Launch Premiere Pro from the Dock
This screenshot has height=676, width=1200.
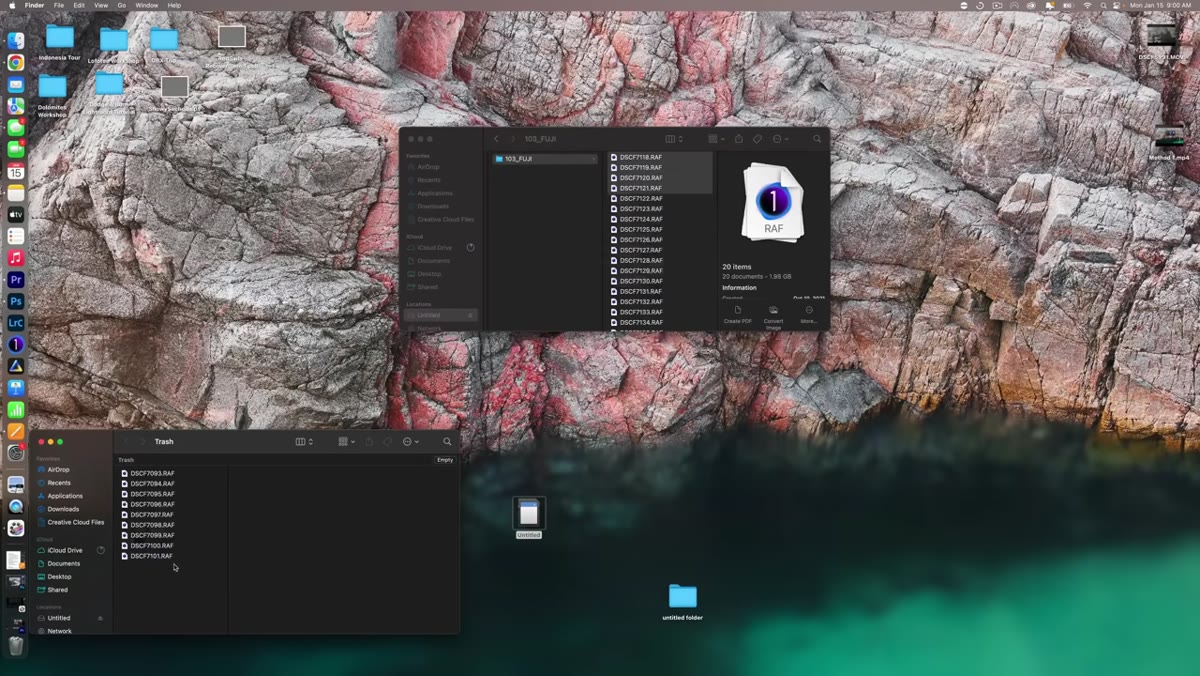coord(16,280)
